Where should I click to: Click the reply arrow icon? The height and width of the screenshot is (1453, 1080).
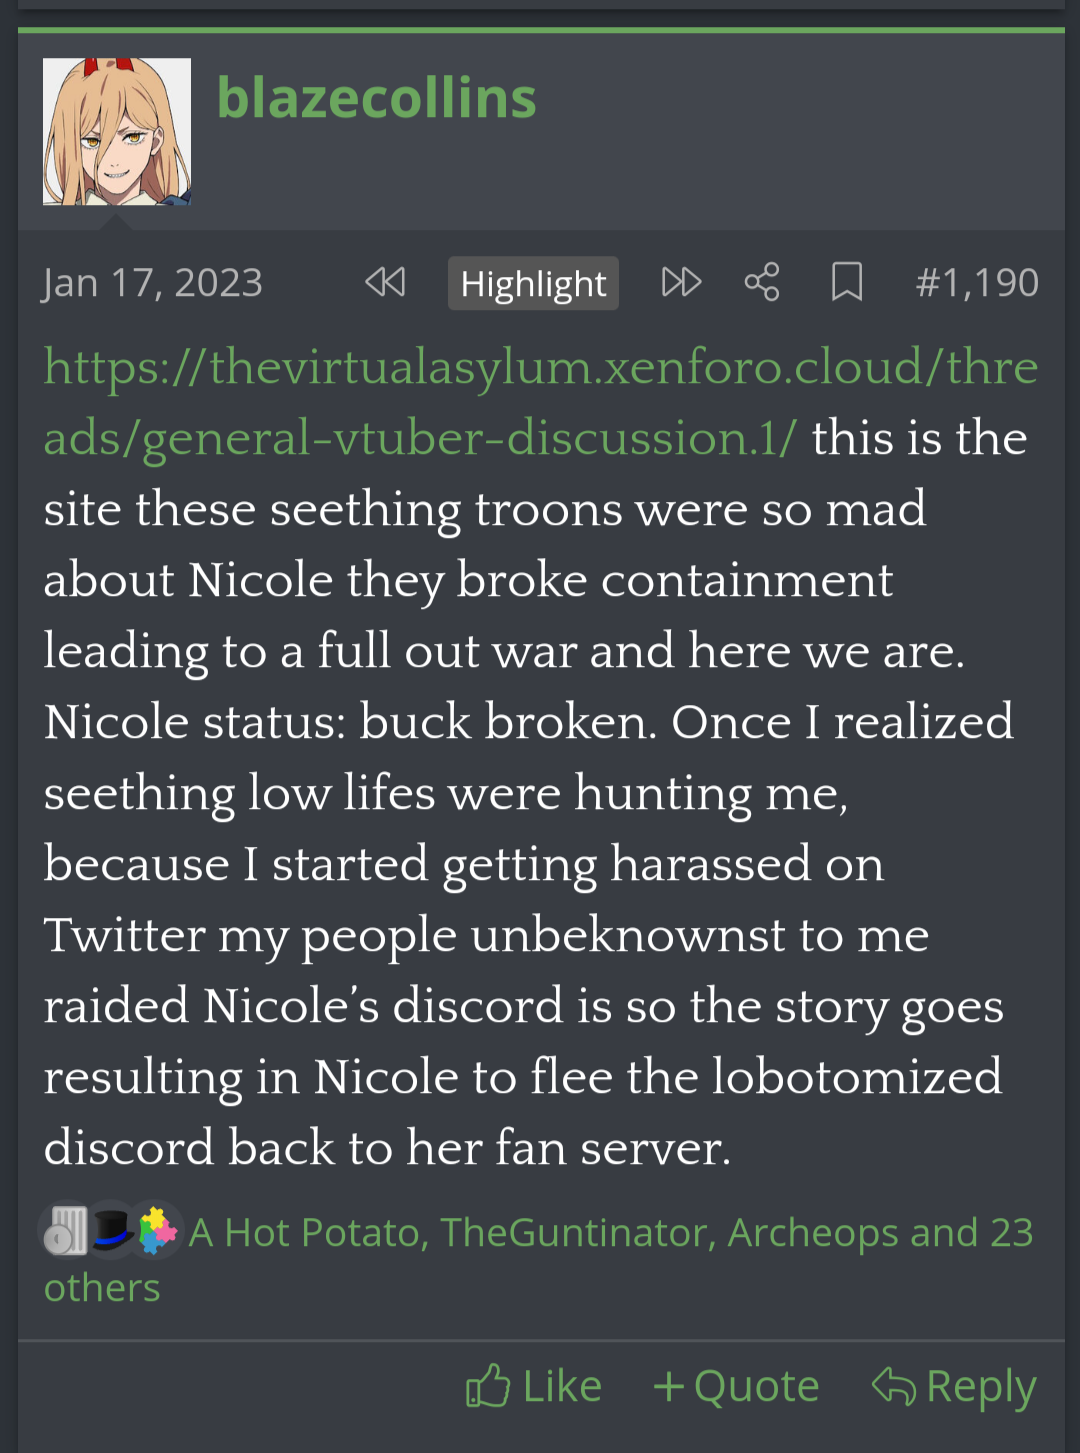coord(894,1387)
